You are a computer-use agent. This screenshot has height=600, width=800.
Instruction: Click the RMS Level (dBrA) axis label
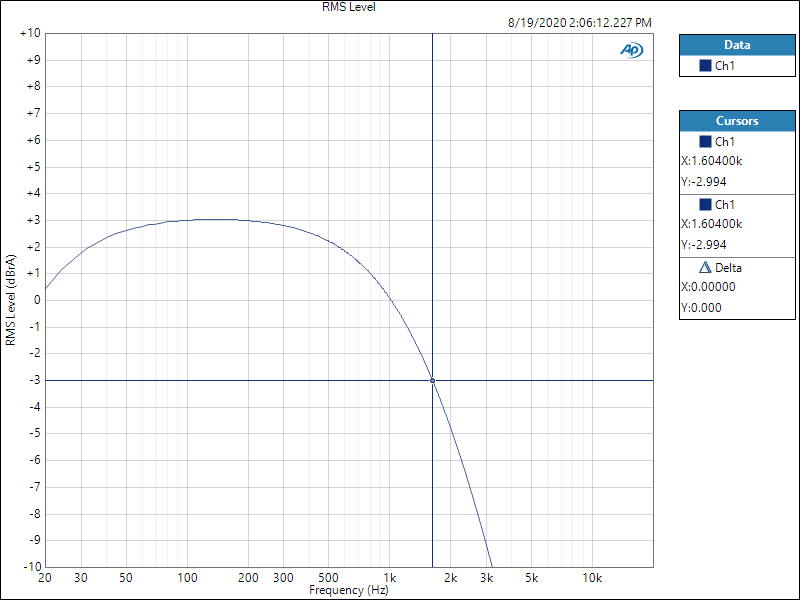[x=11, y=300]
